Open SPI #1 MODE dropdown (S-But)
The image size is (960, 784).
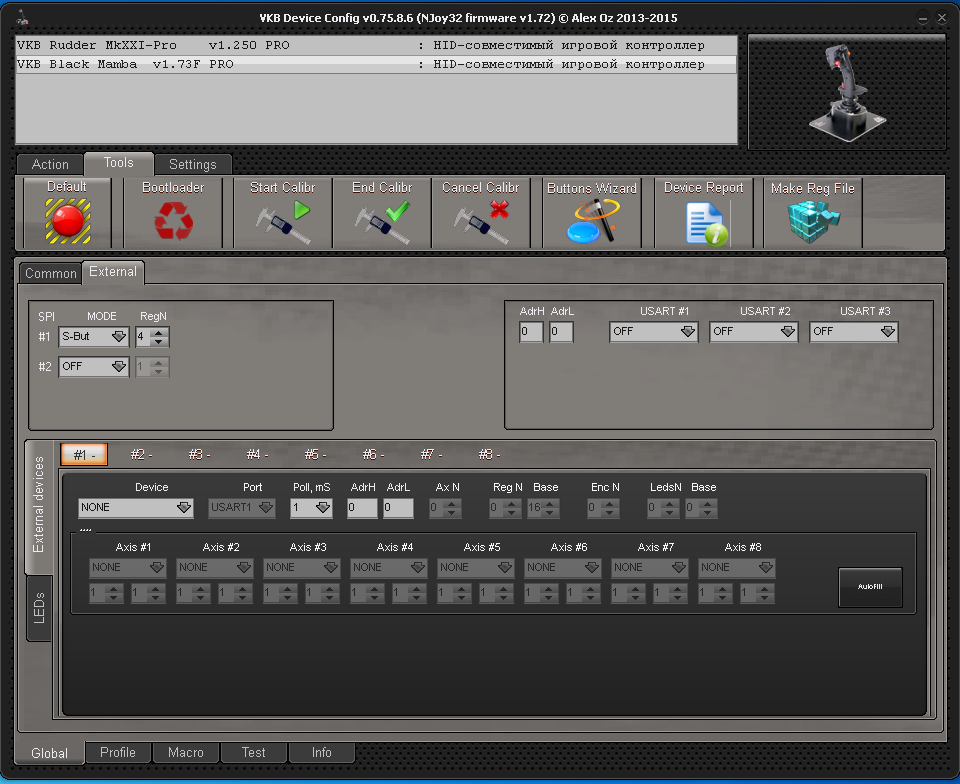[x=94, y=336]
